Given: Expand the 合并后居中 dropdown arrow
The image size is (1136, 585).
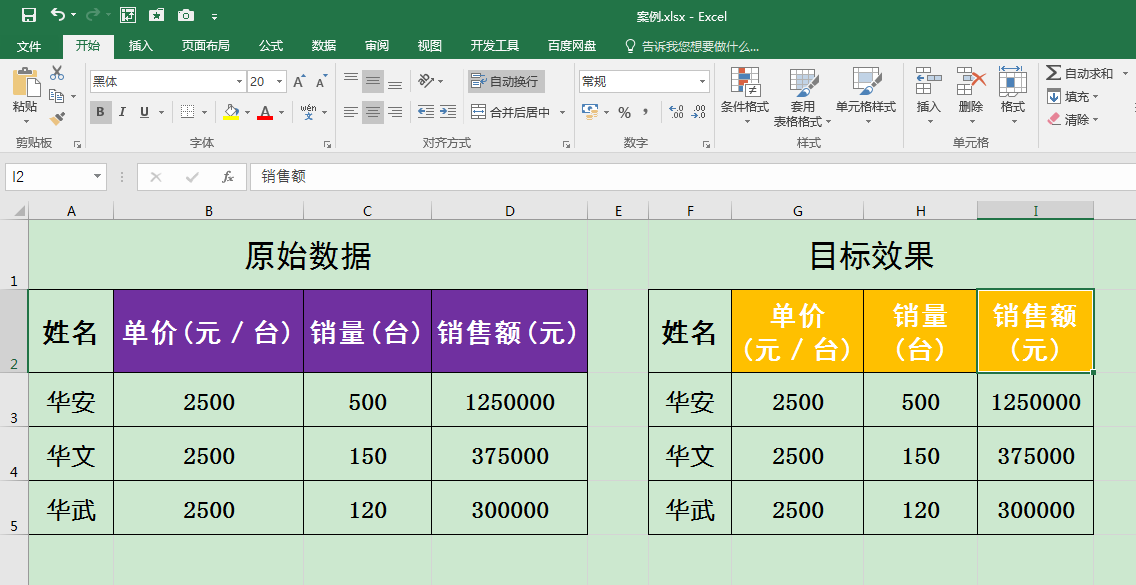Looking at the screenshot, I should (562, 112).
